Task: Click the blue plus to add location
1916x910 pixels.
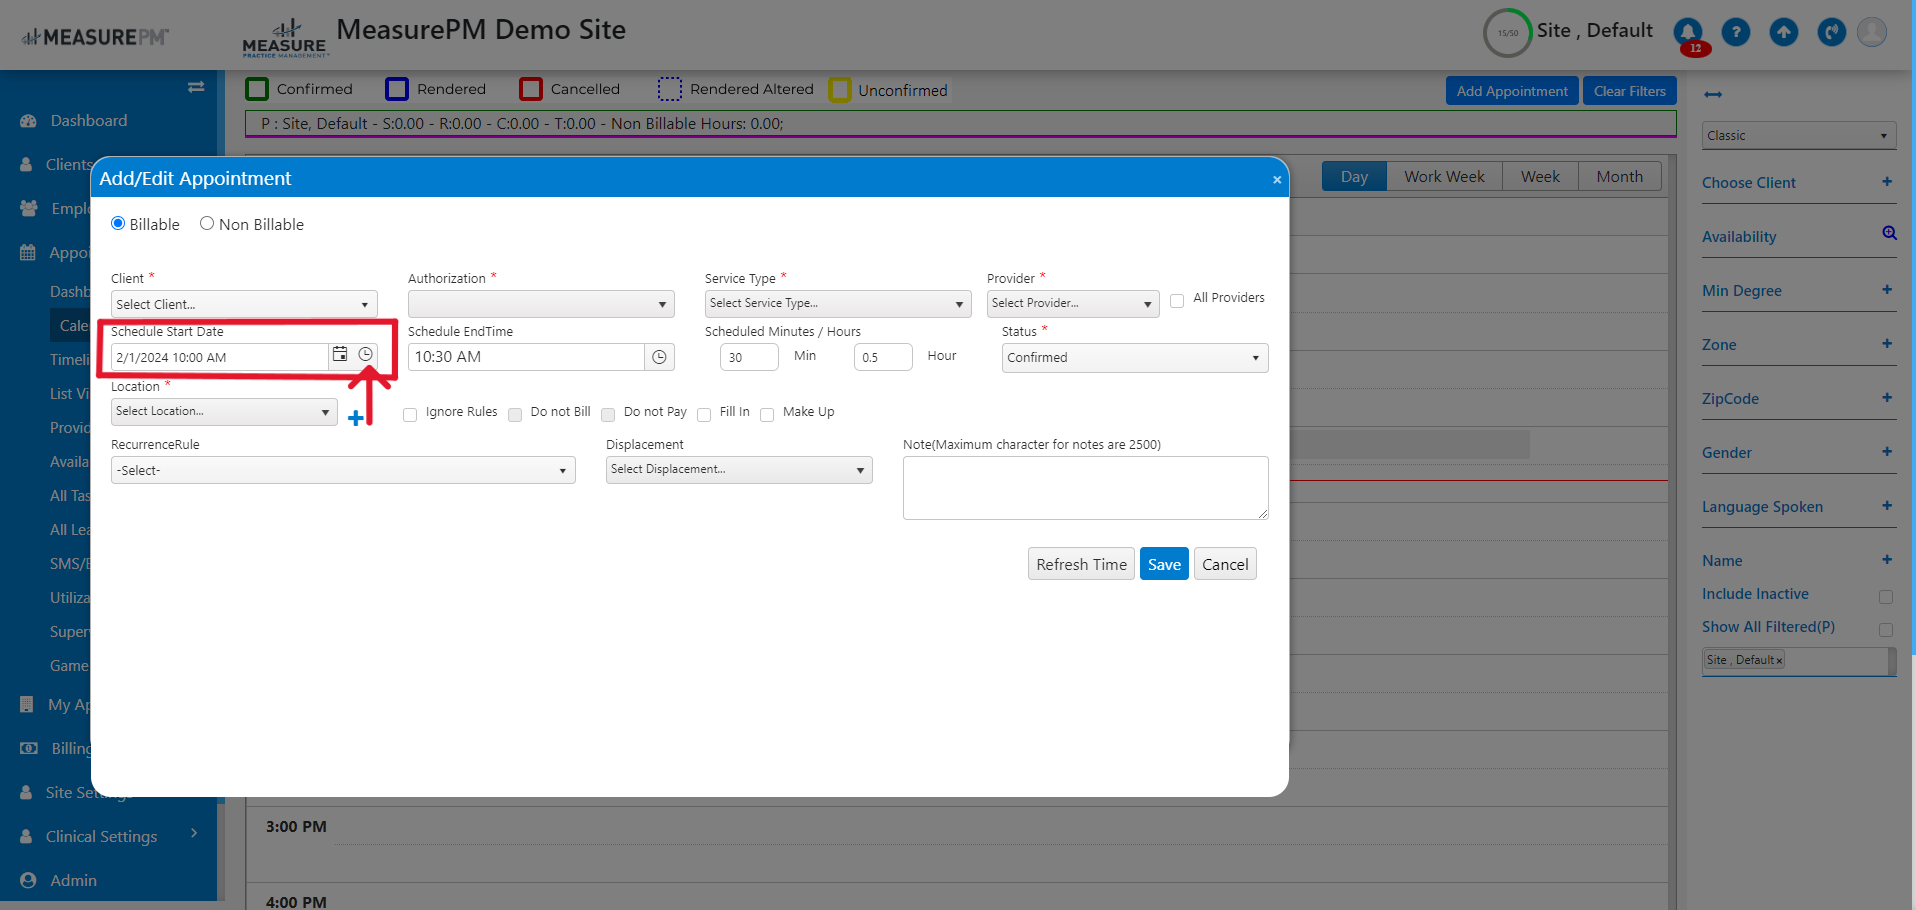Action: [356, 417]
